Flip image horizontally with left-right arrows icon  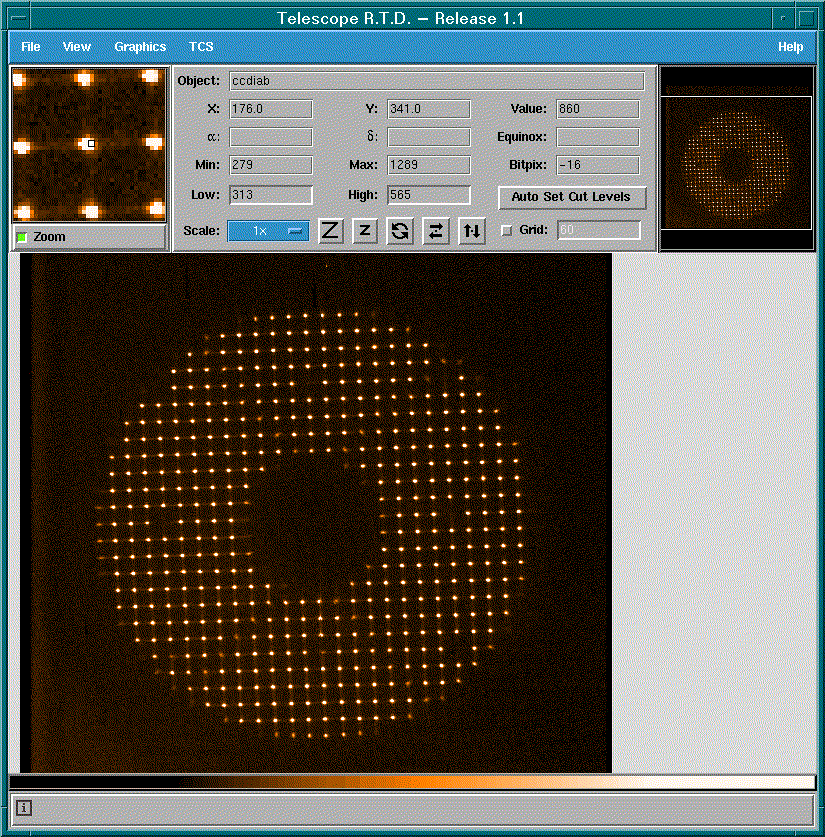coord(435,231)
